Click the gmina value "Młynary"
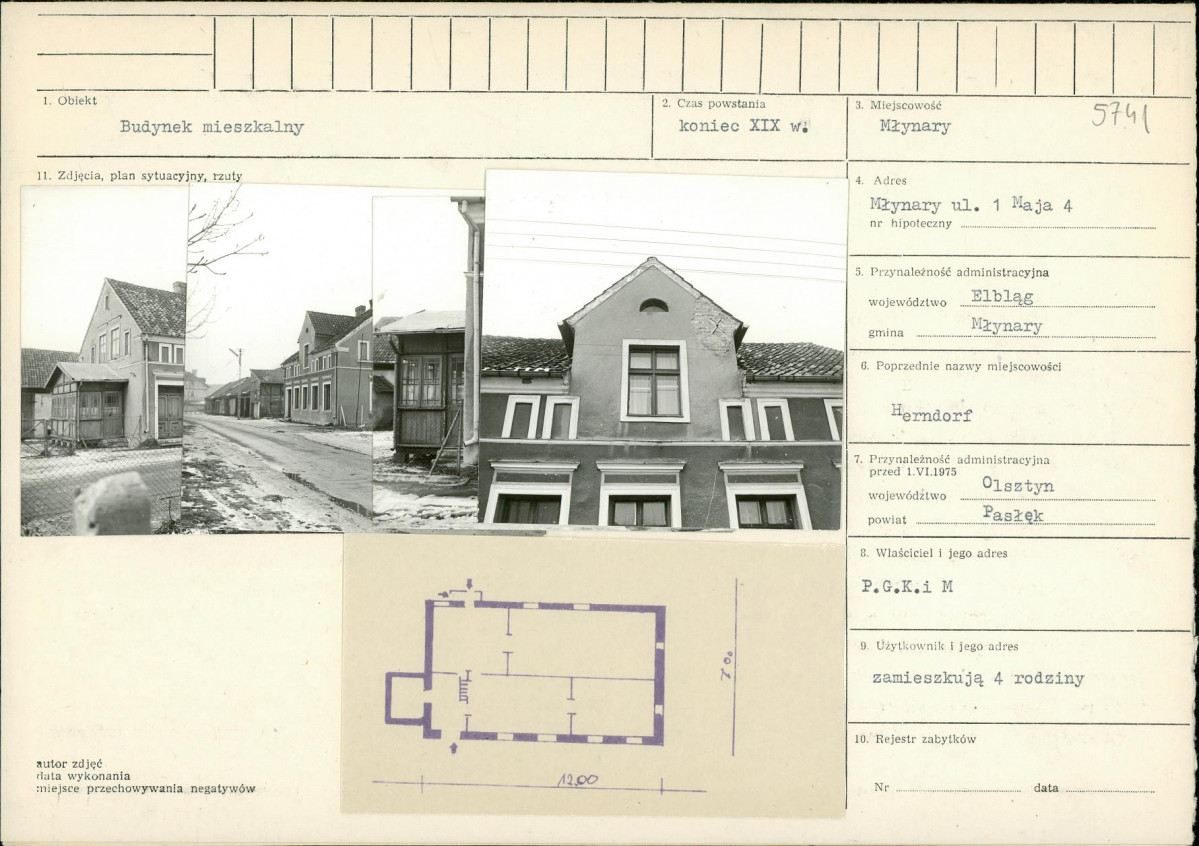 [x=1006, y=326]
